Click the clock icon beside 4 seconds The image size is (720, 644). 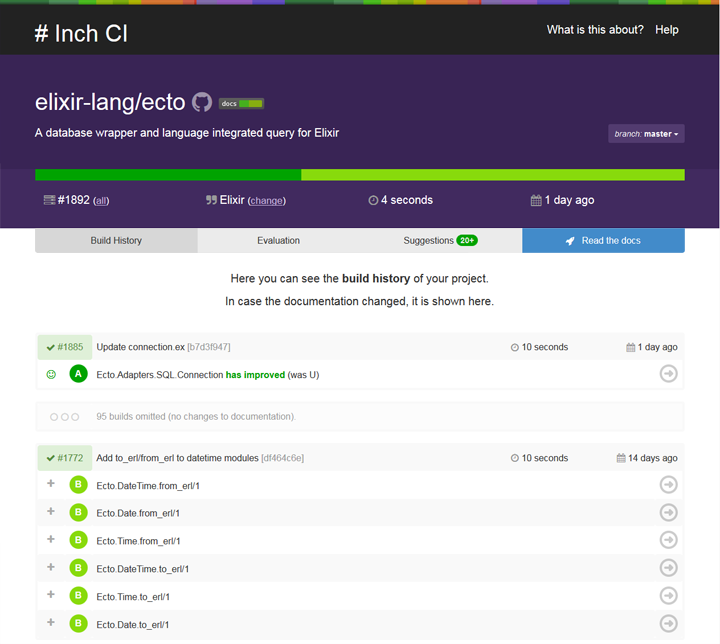coord(373,200)
